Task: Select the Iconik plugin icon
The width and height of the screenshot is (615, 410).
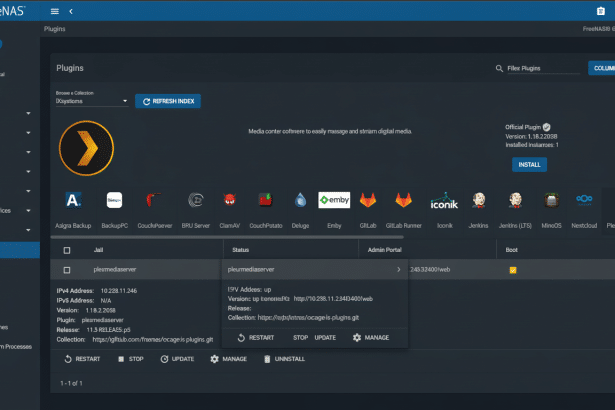Action: pos(444,200)
